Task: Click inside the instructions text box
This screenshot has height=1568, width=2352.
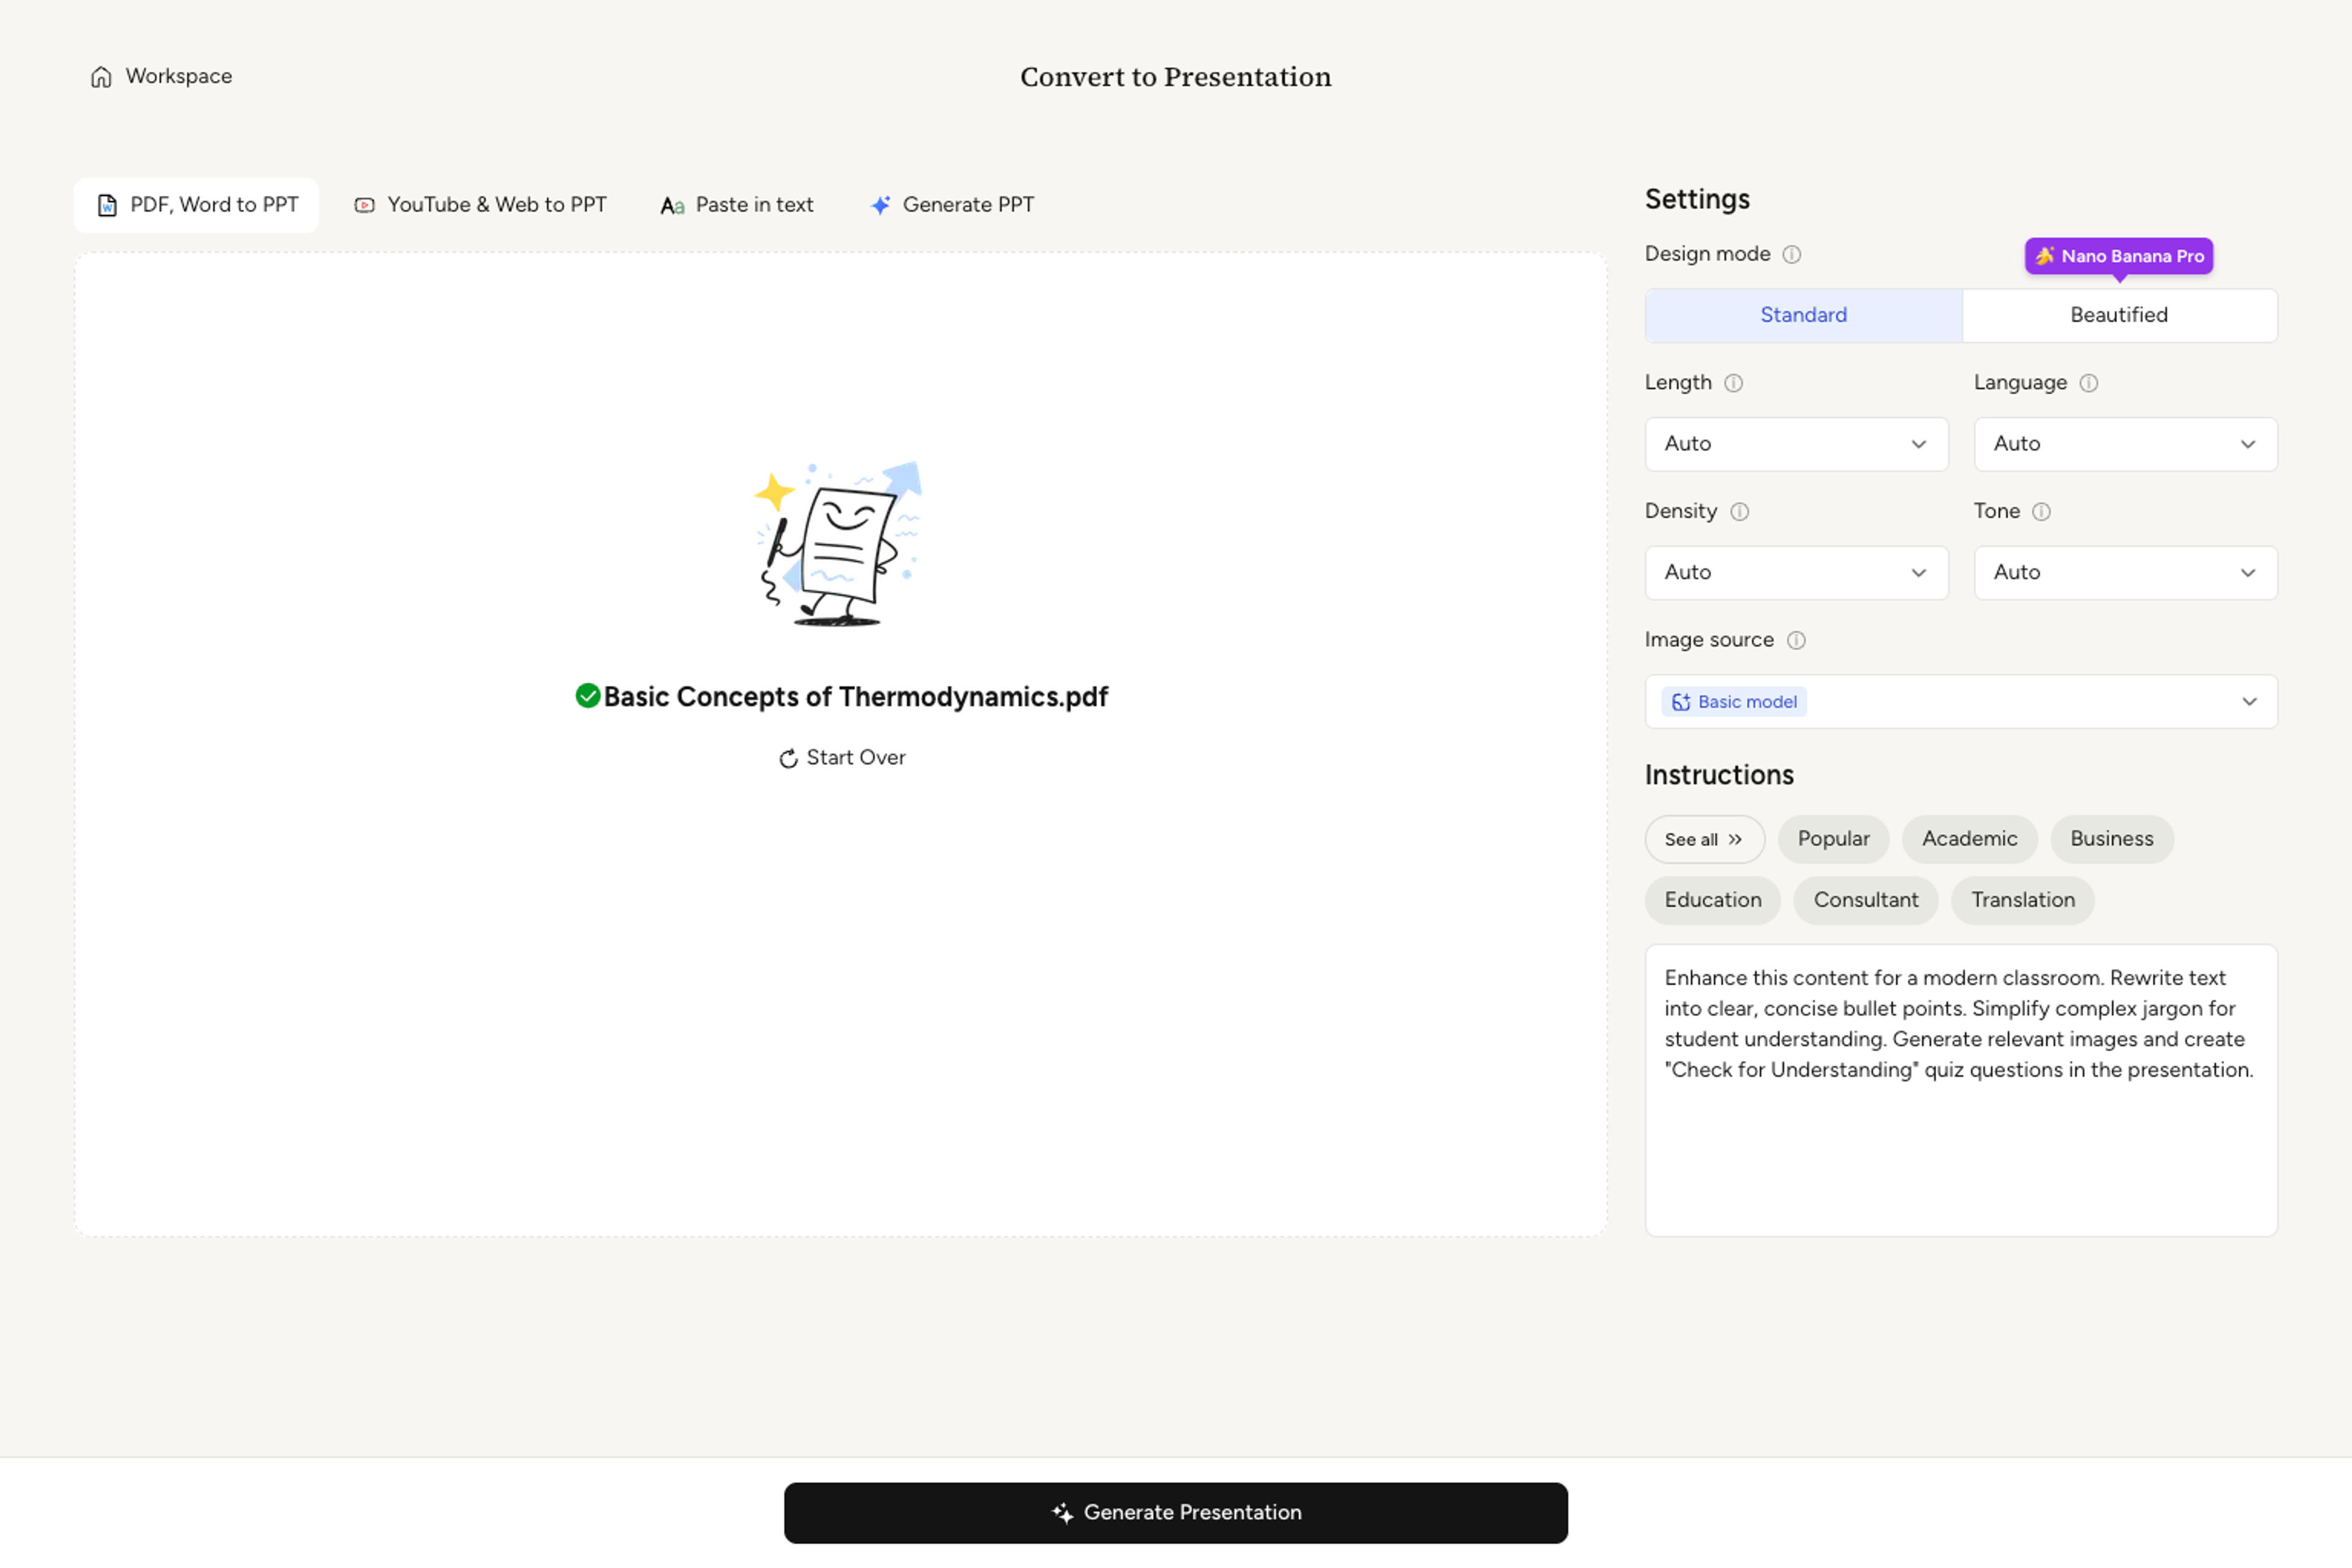Action: pyautogui.click(x=1961, y=1090)
